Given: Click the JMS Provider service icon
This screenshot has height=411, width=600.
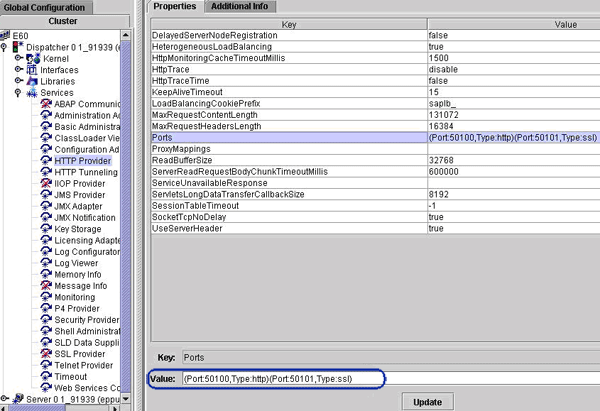Looking at the screenshot, I should click(x=46, y=194).
